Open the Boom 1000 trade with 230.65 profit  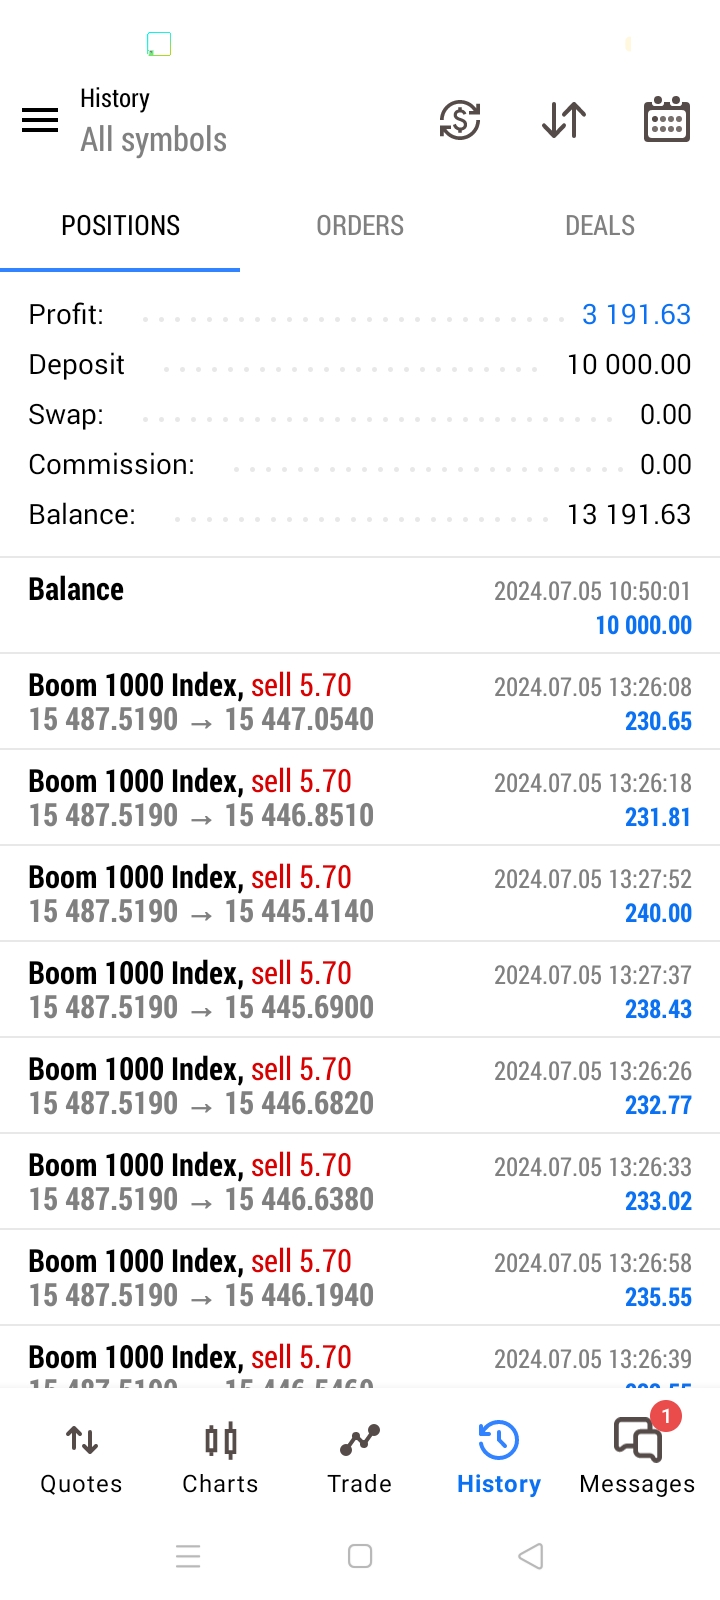(360, 702)
